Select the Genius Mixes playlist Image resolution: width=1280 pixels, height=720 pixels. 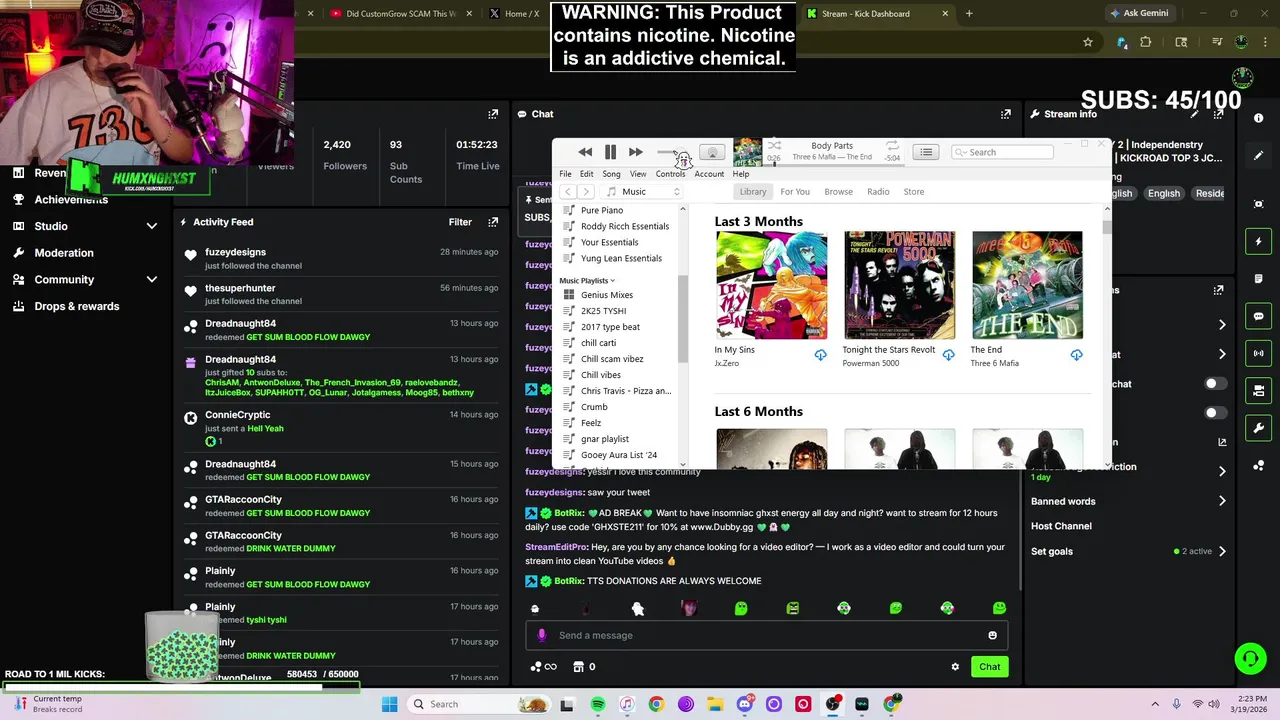(x=606, y=295)
